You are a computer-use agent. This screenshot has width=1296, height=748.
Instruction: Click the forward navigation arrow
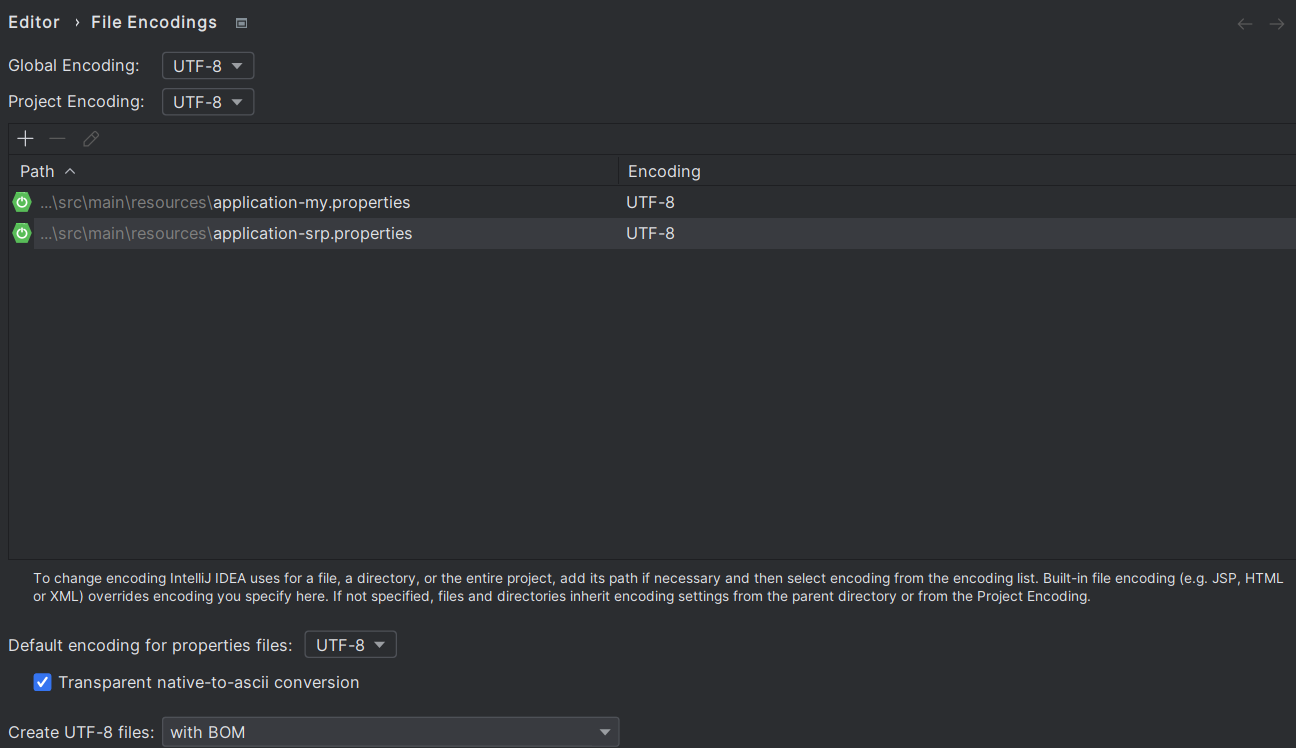coord(1277,24)
